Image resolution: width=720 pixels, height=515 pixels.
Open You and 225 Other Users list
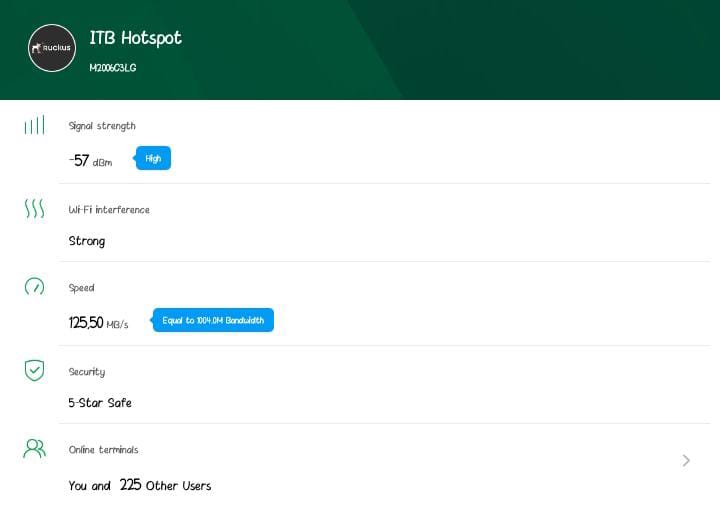point(139,485)
